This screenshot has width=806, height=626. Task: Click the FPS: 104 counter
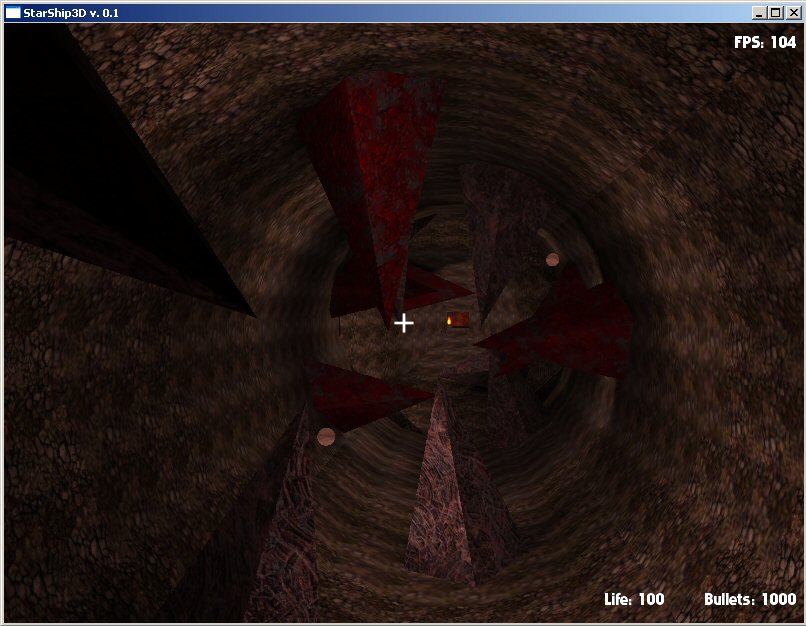coord(765,42)
